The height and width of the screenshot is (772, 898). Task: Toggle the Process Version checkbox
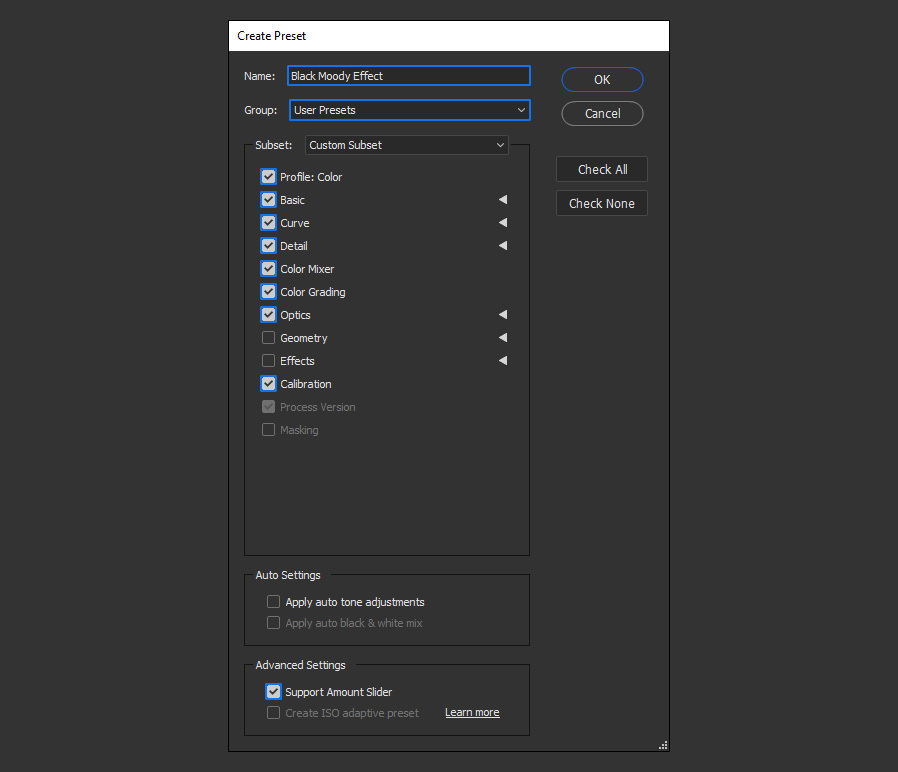(x=268, y=407)
